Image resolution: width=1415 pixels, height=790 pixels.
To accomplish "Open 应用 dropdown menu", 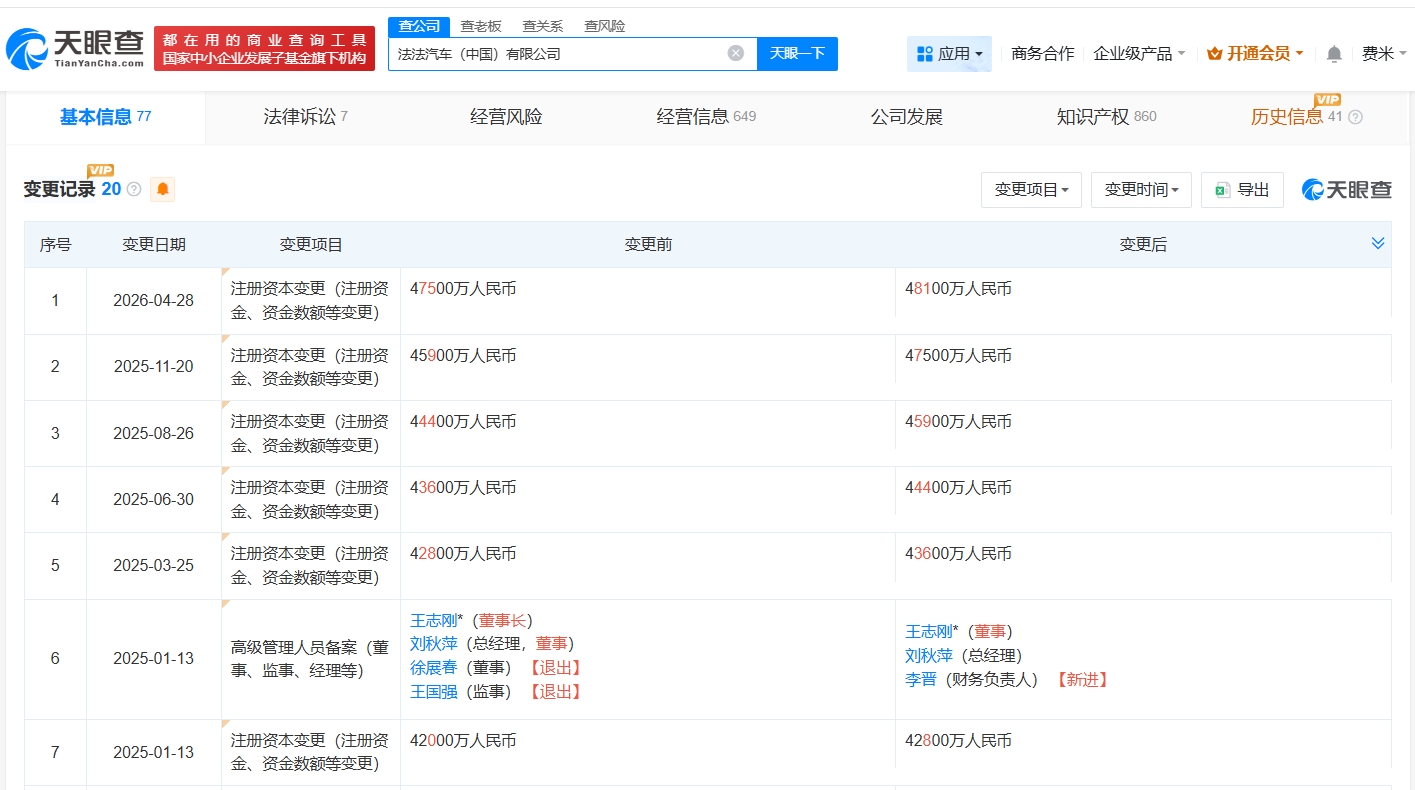I will point(949,54).
